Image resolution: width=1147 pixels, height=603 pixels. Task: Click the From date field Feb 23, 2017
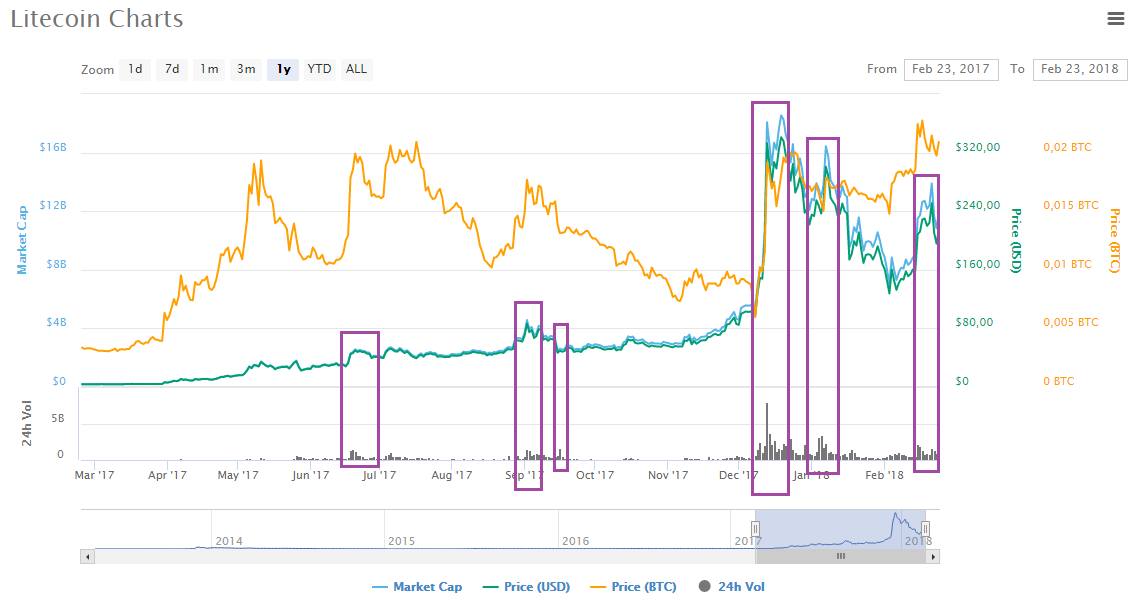(951, 70)
